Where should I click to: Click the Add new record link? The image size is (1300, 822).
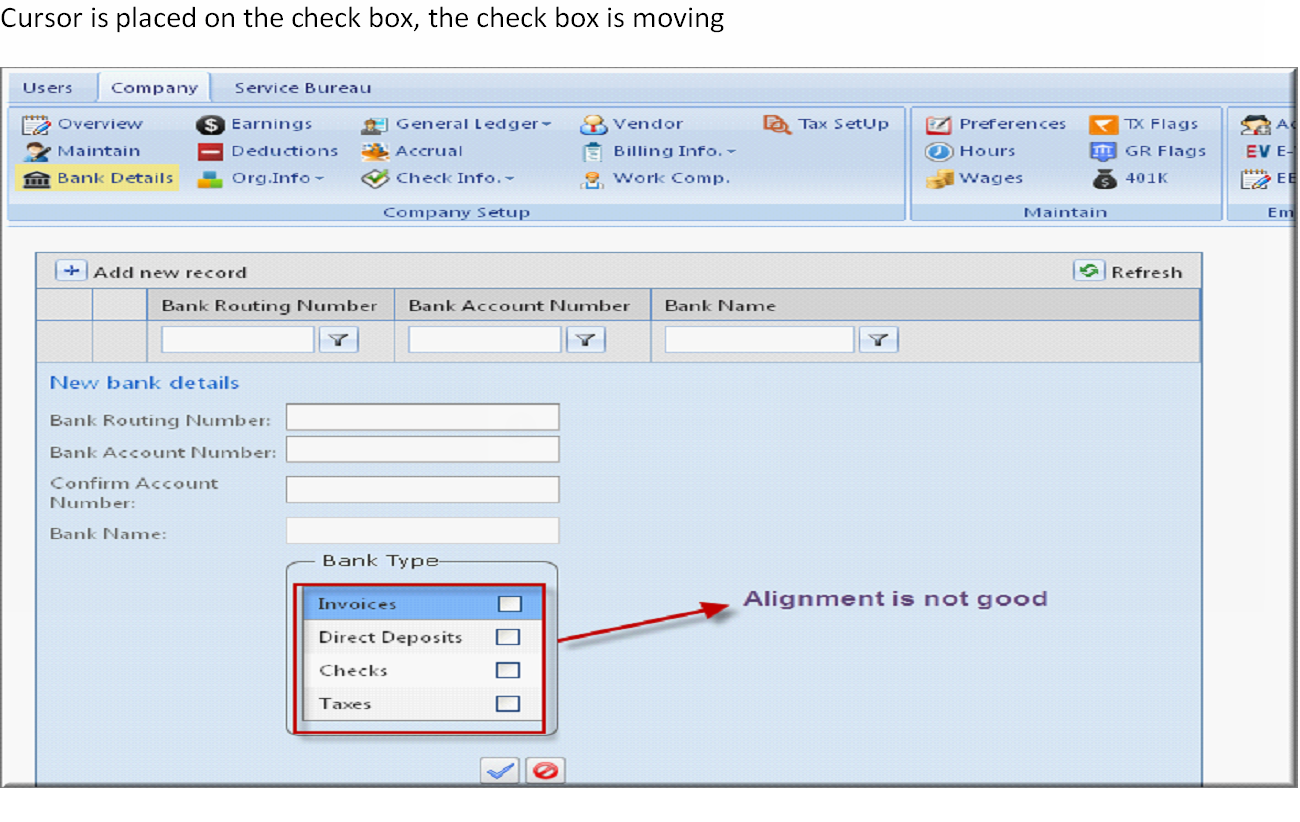point(169,272)
